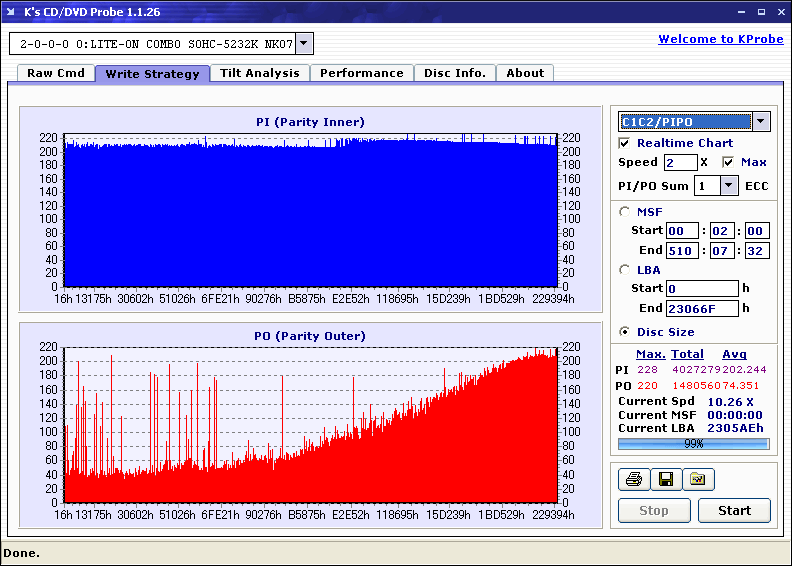Click the Speed input field
792x566 pixels.
tap(680, 162)
